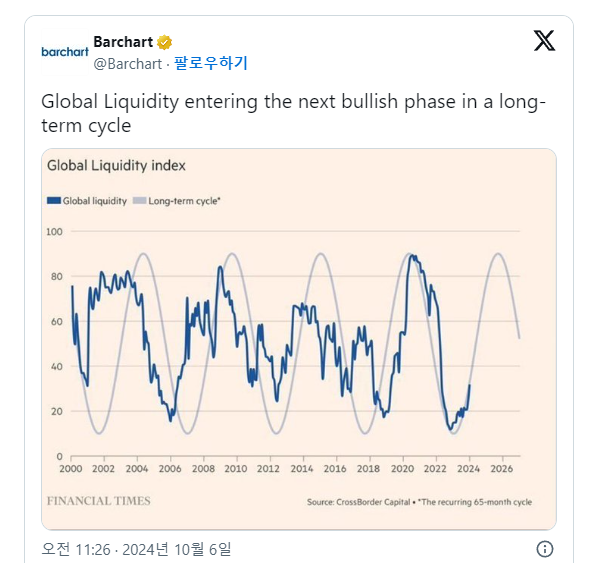Image resolution: width=603 pixels, height=563 pixels.
Task: Click the X logo icon
Action: 544,41
